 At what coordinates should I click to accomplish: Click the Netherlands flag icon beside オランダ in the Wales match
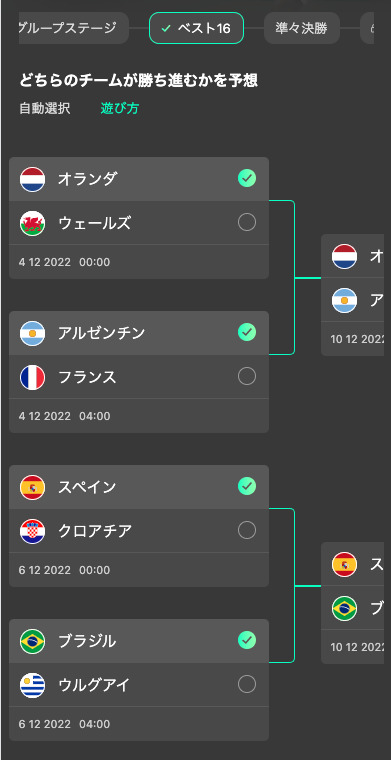(x=32, y=179)
